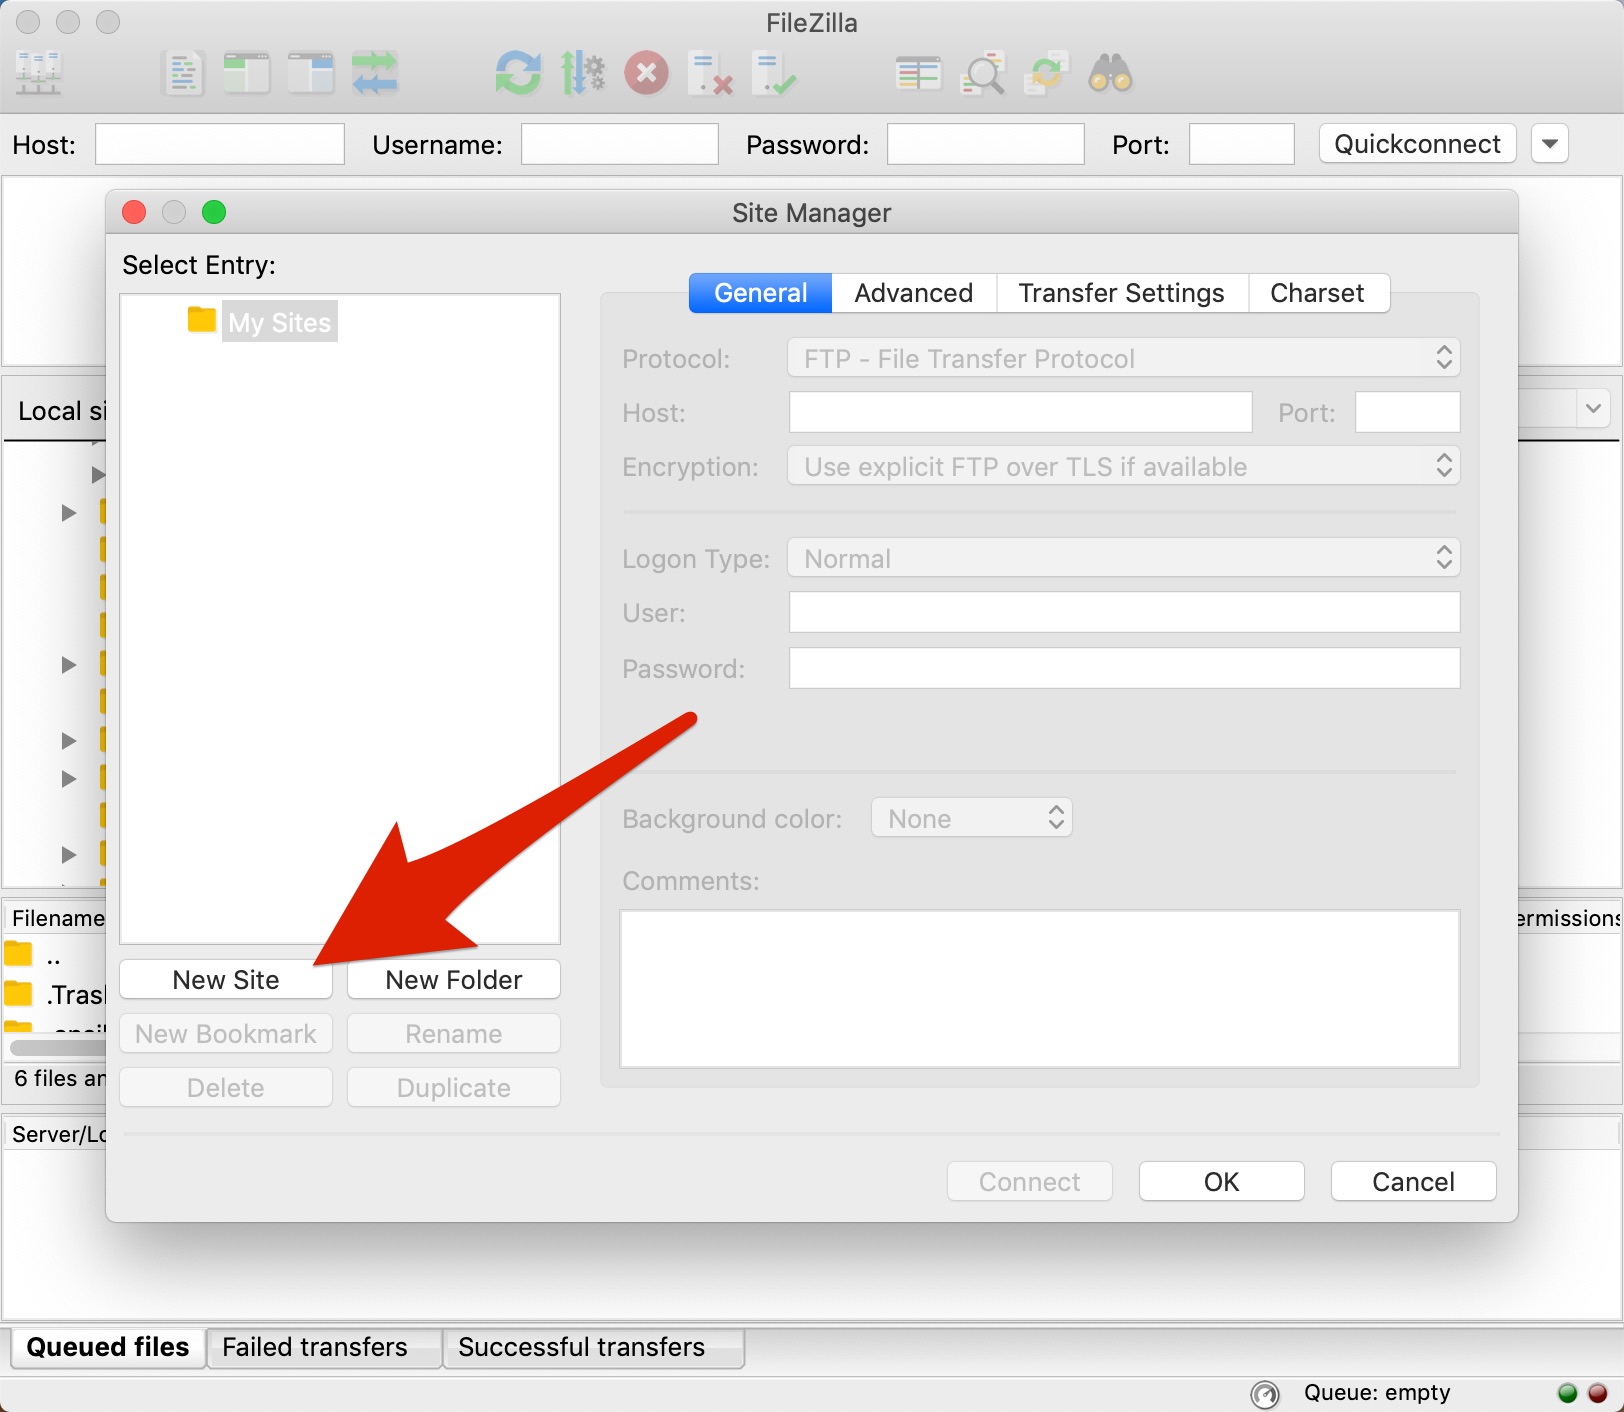Click the My Sites folder icon
Screen dimensions: 1624x1412
[x=202, y=320]
